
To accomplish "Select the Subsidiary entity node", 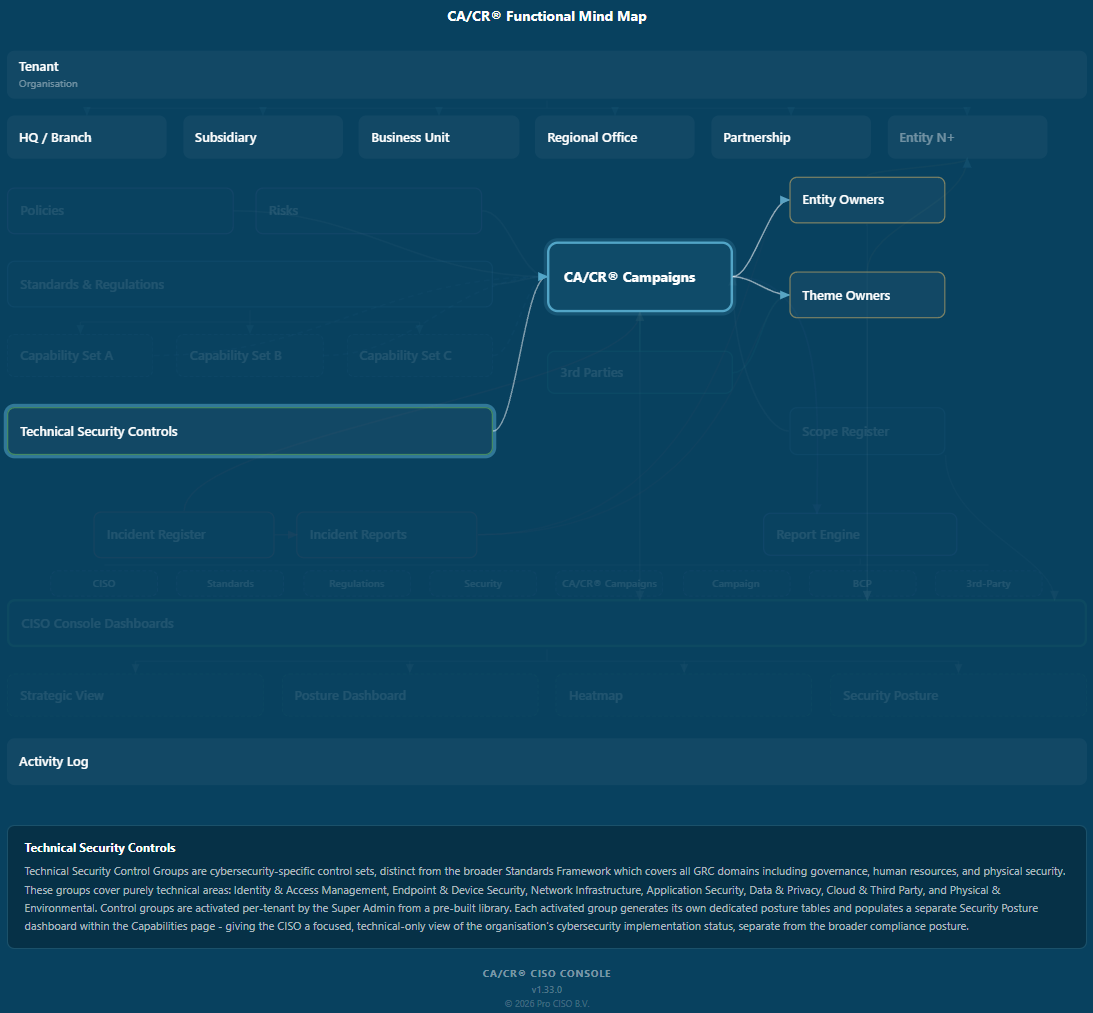I will point(263,137).
